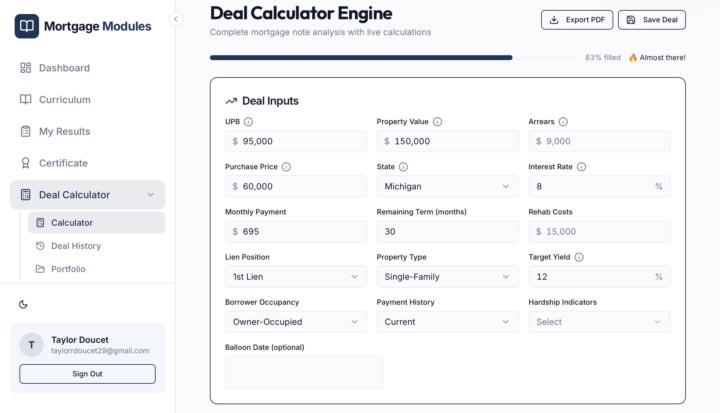The height and width of the screenshot is (413, 720).
Task: Click the info icon next to Arrears
Action: [563, 122]
